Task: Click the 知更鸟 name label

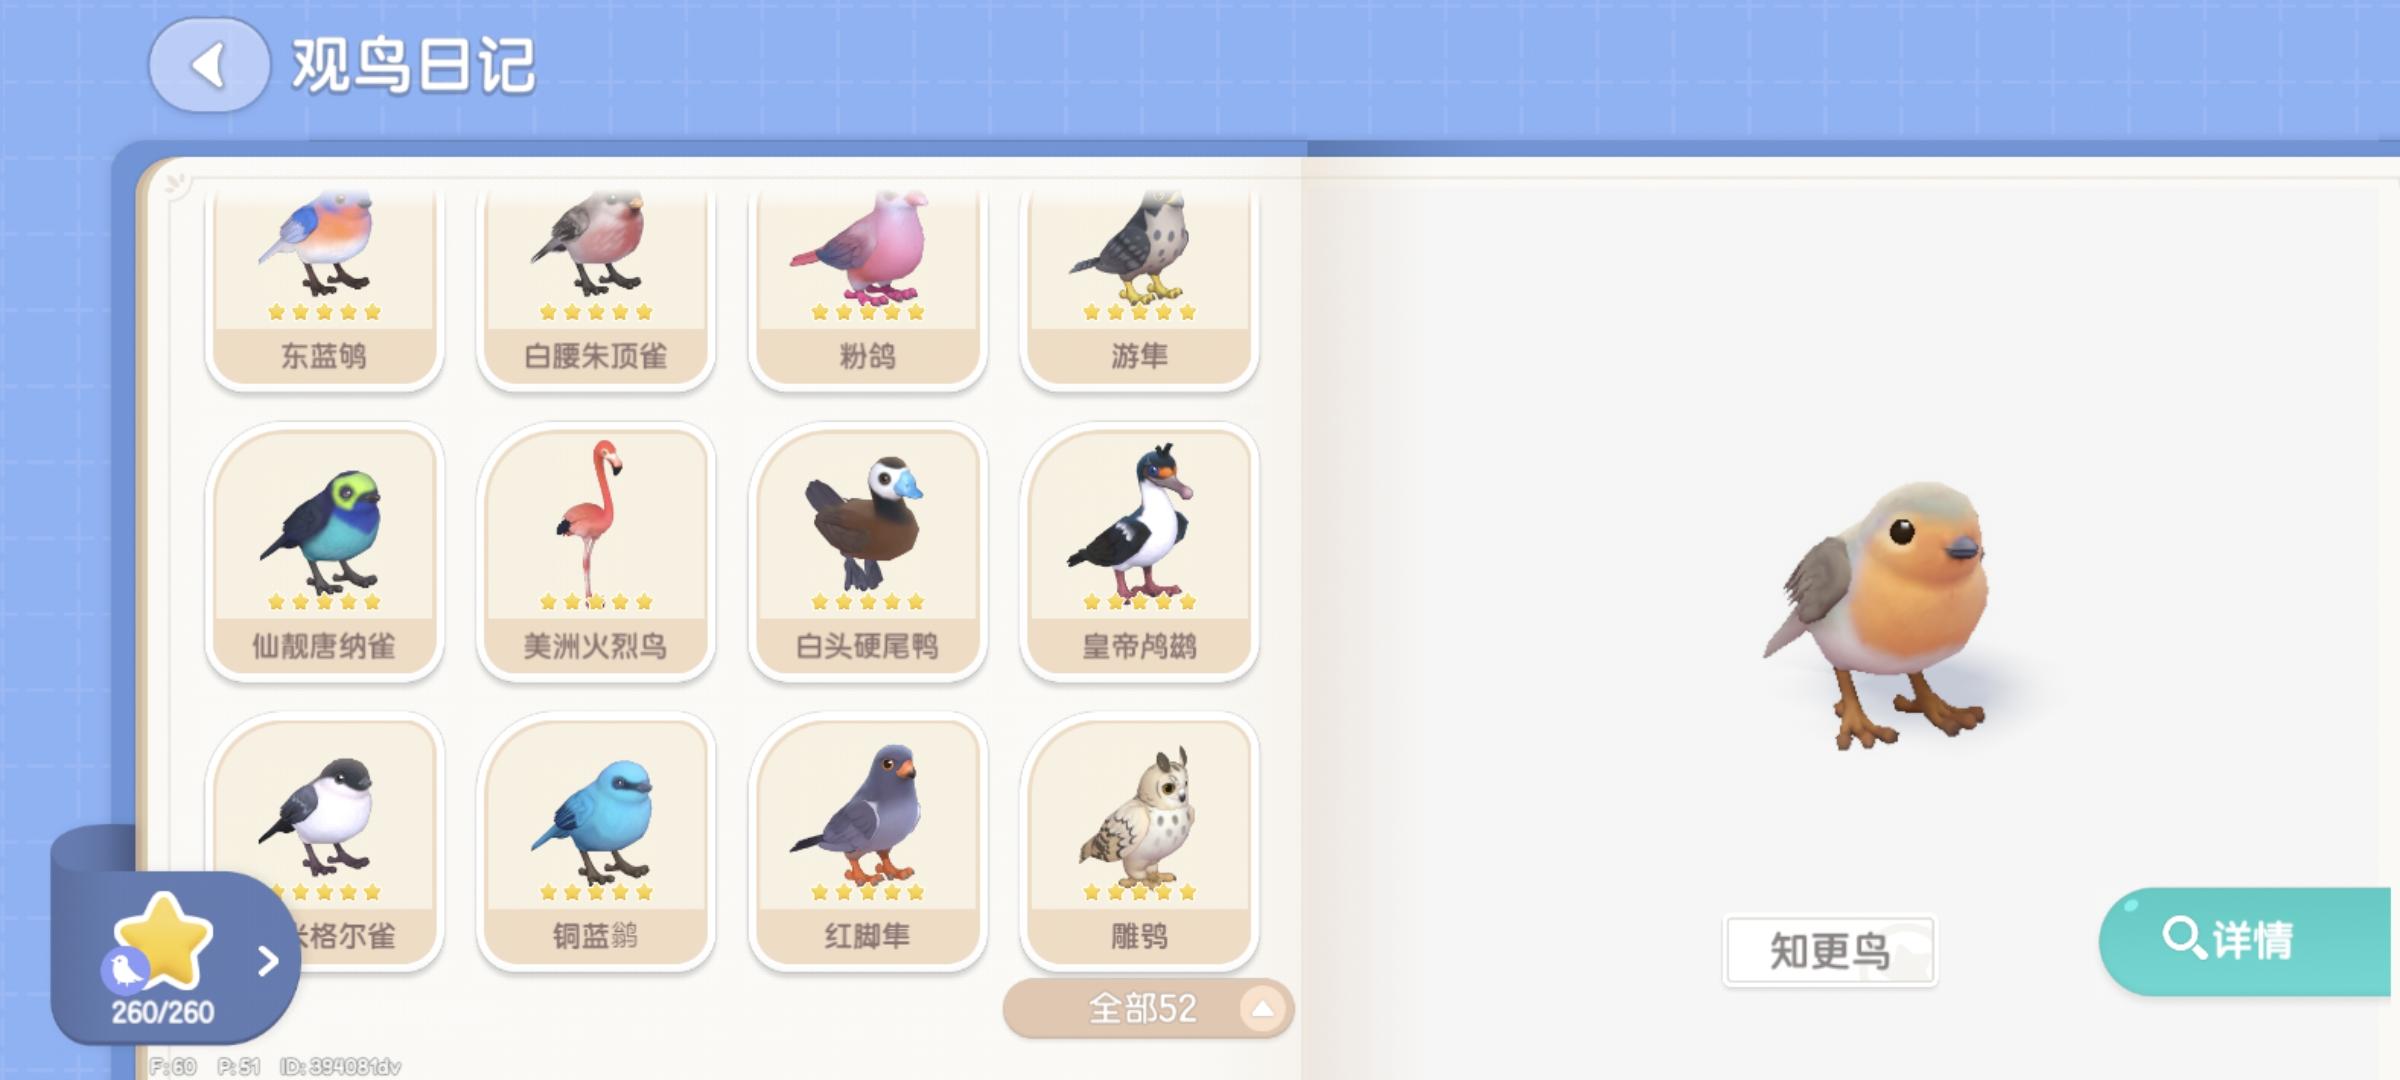Action: [1829, 950]
